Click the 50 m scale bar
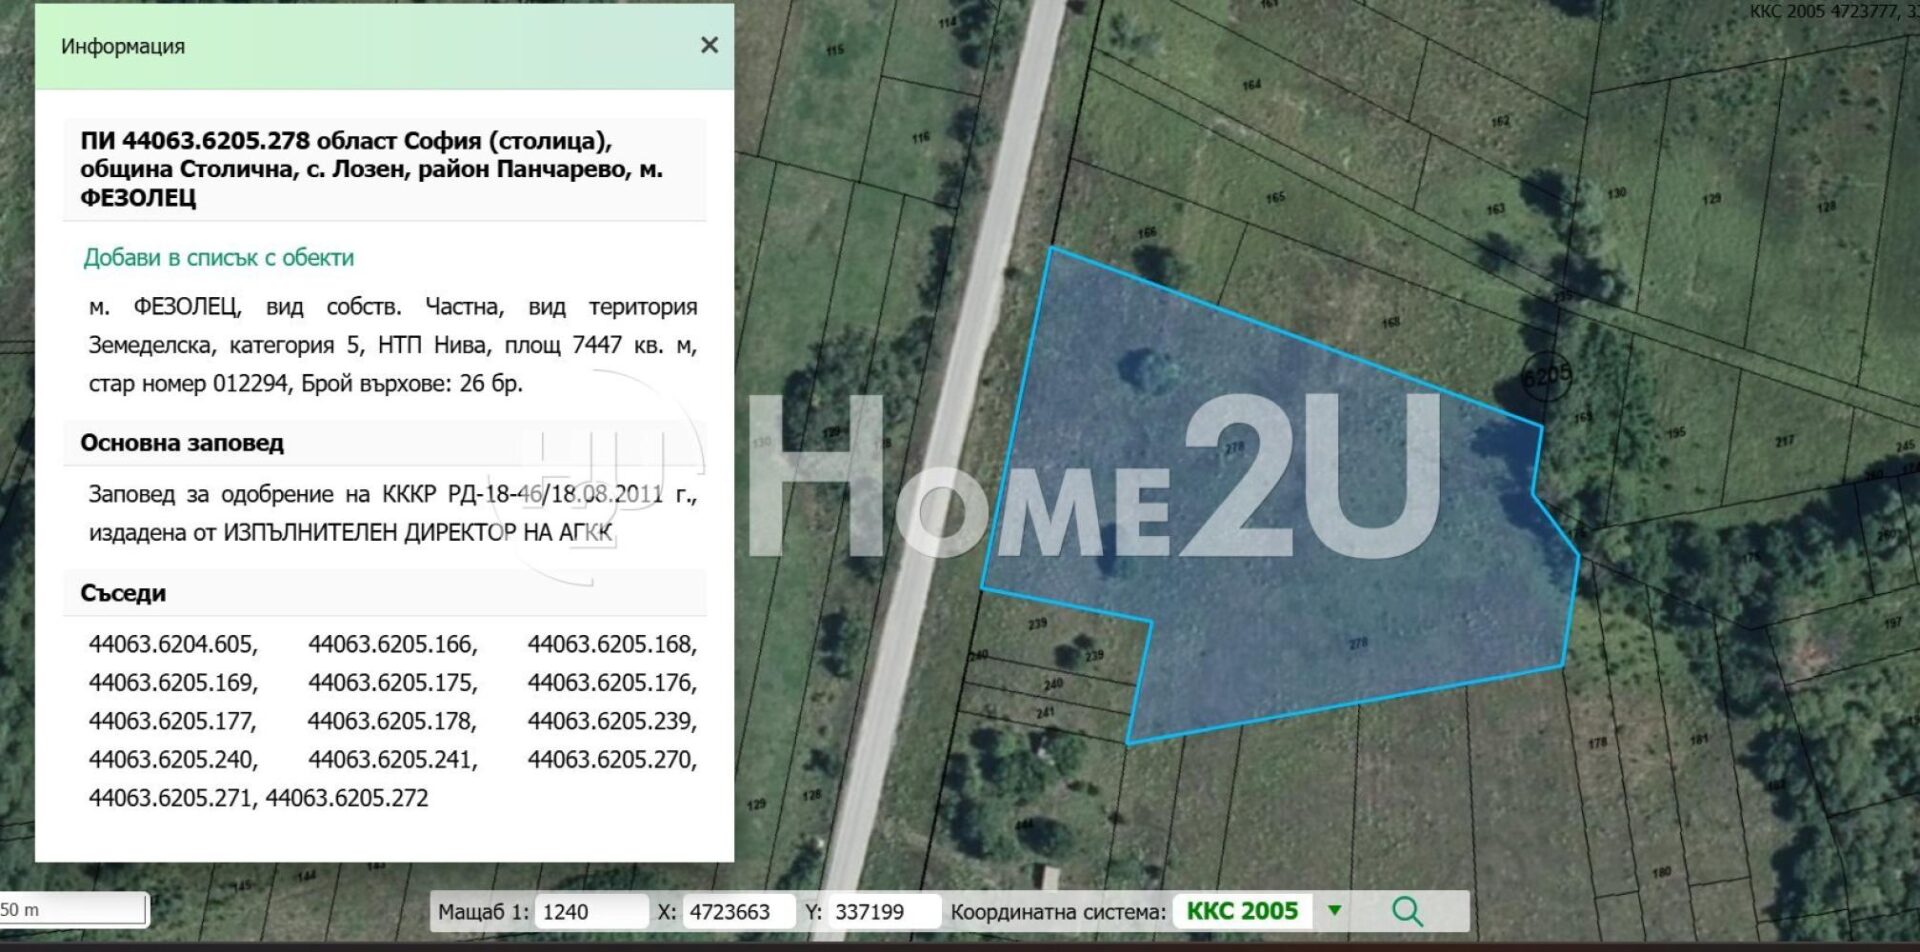Viewport: 1920px width, 952px height. point(73,910)
